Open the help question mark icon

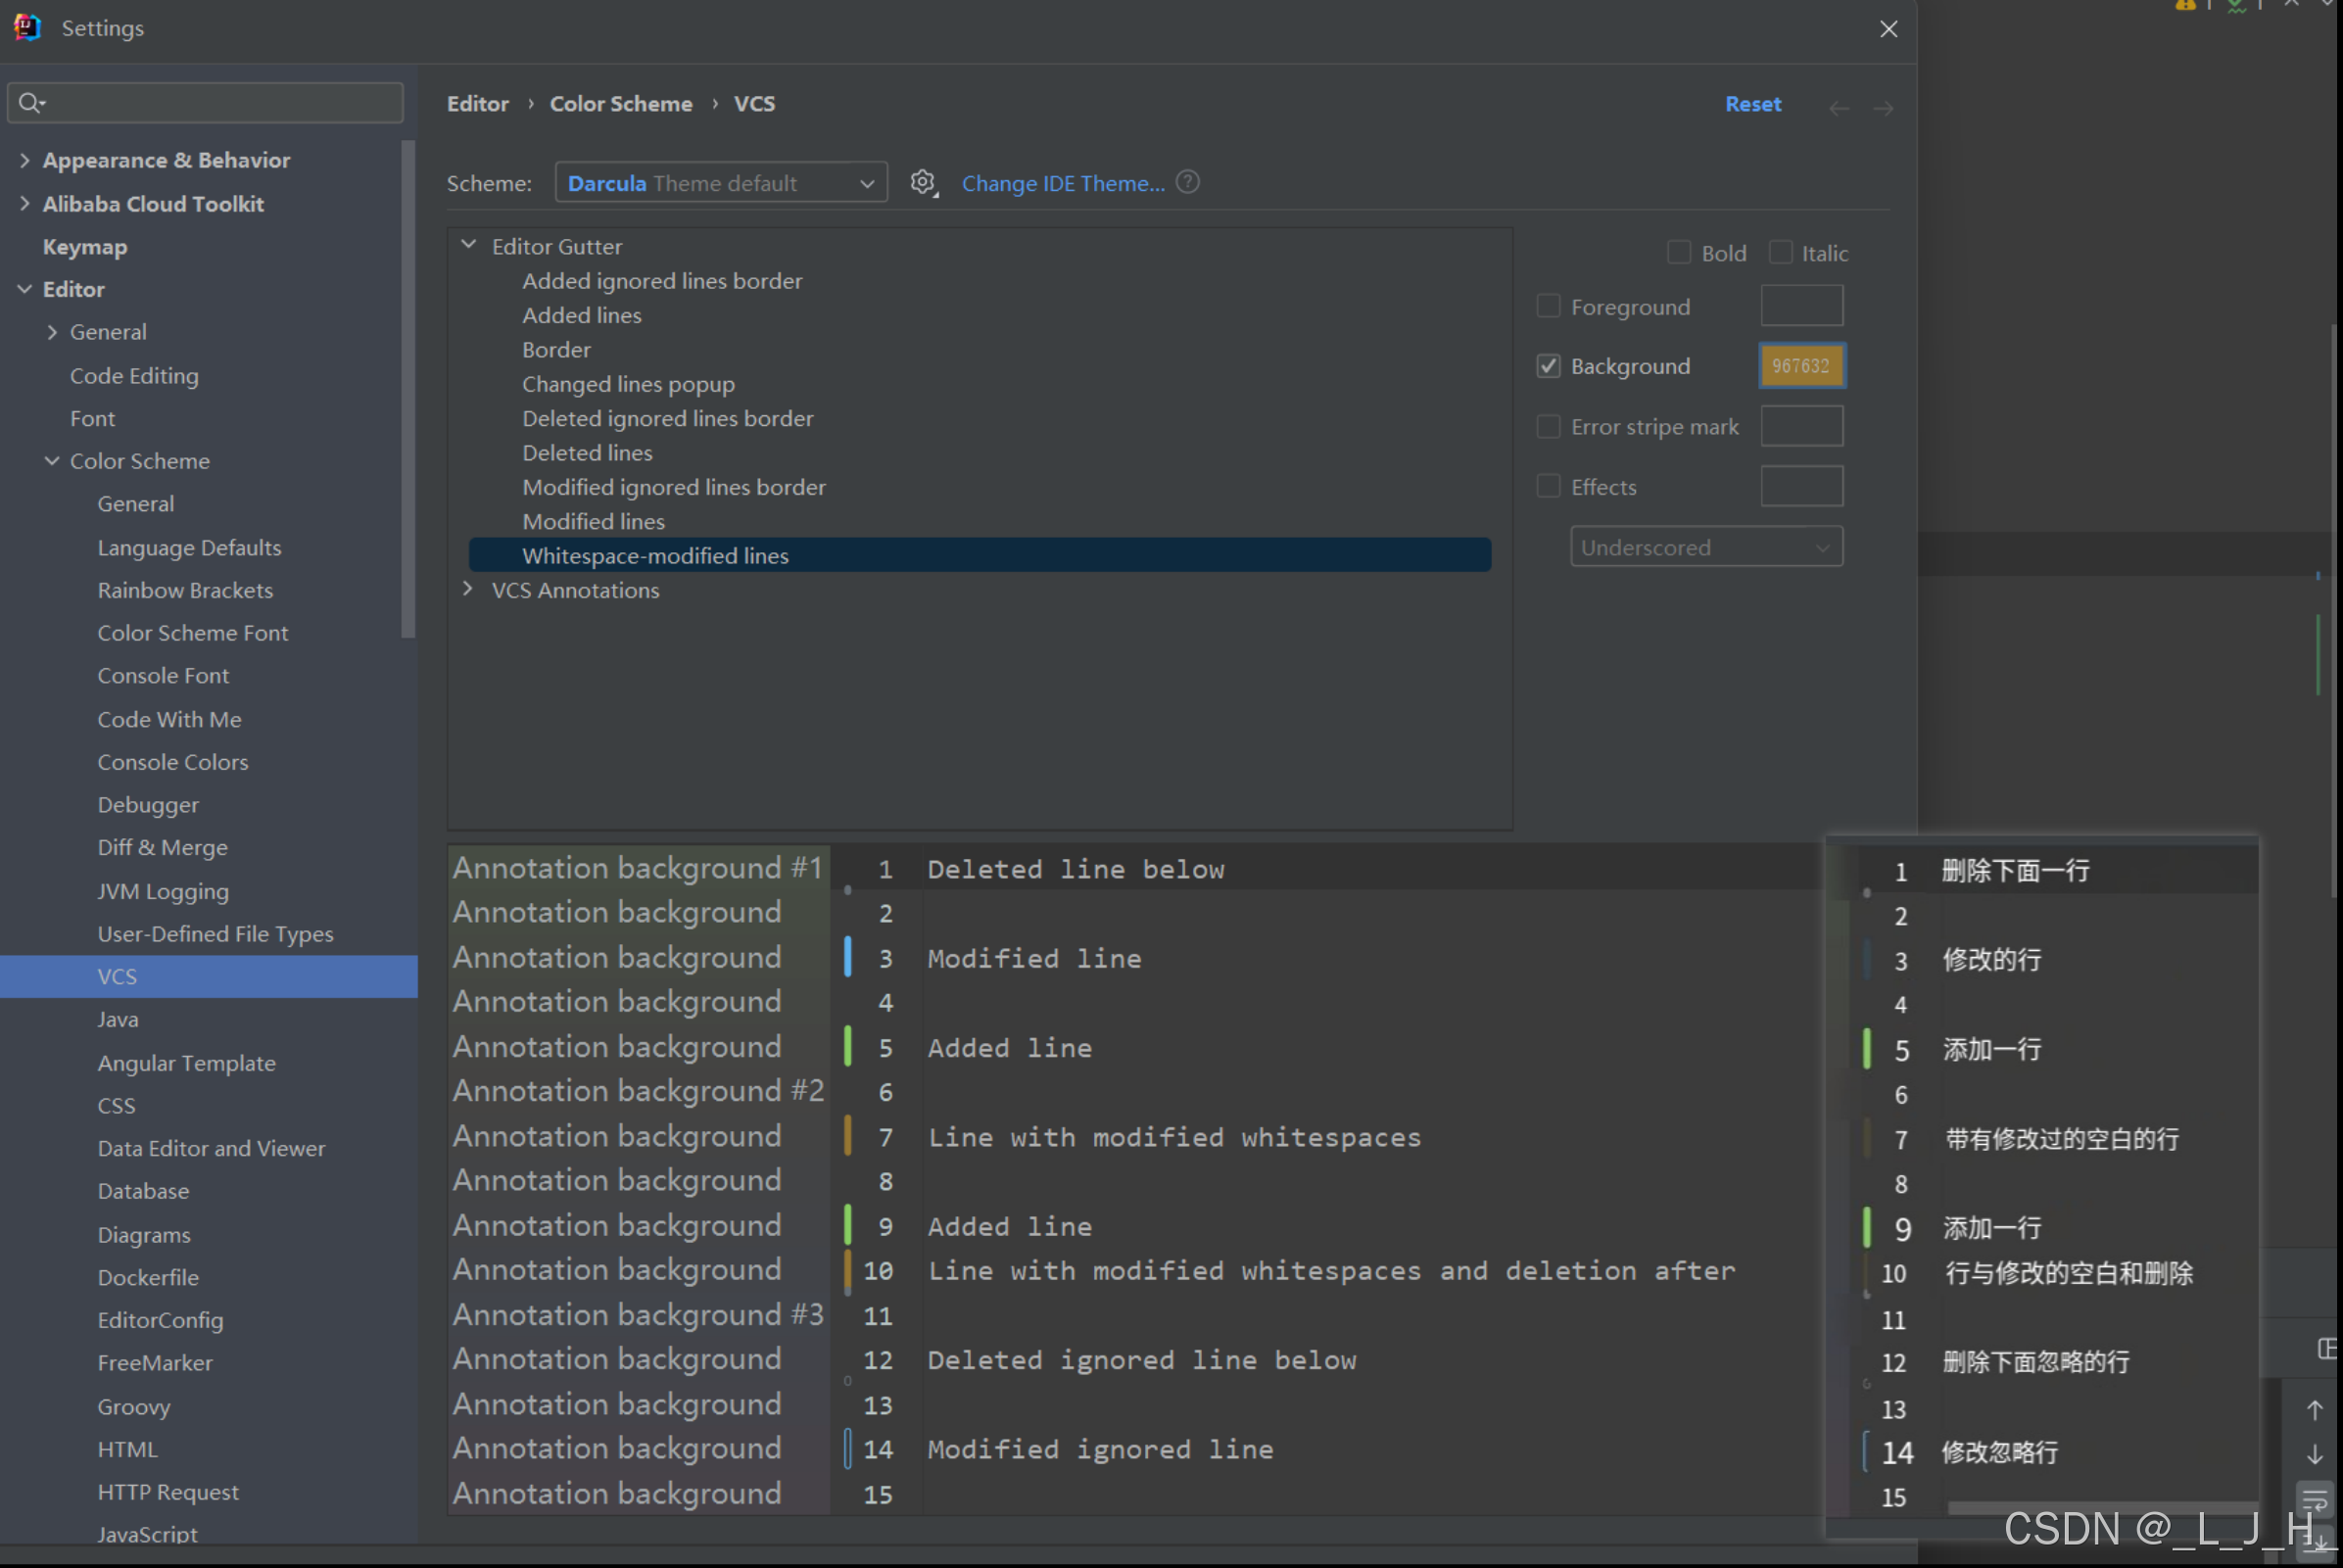(x=1187, y=182)
